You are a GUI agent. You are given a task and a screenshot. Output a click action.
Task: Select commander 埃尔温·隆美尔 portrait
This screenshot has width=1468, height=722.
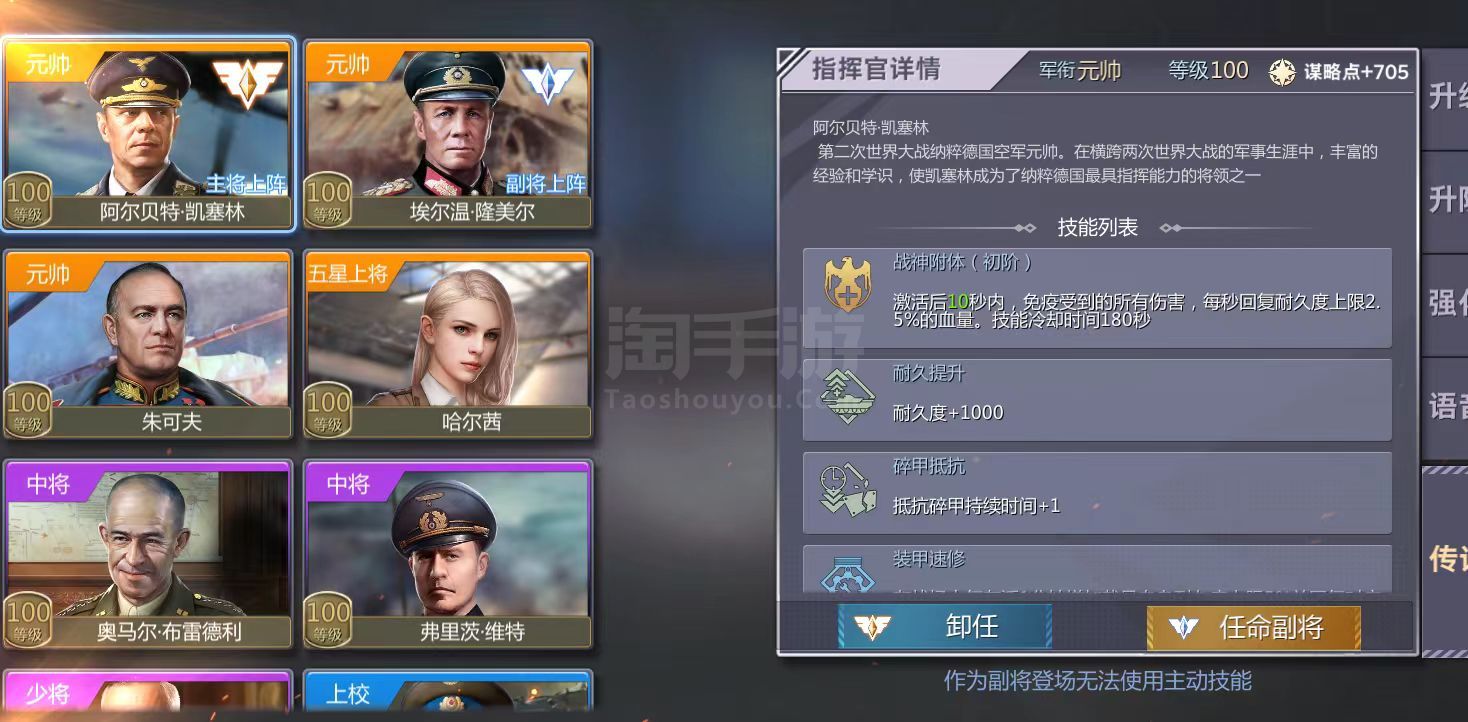[x=447, y=134]
